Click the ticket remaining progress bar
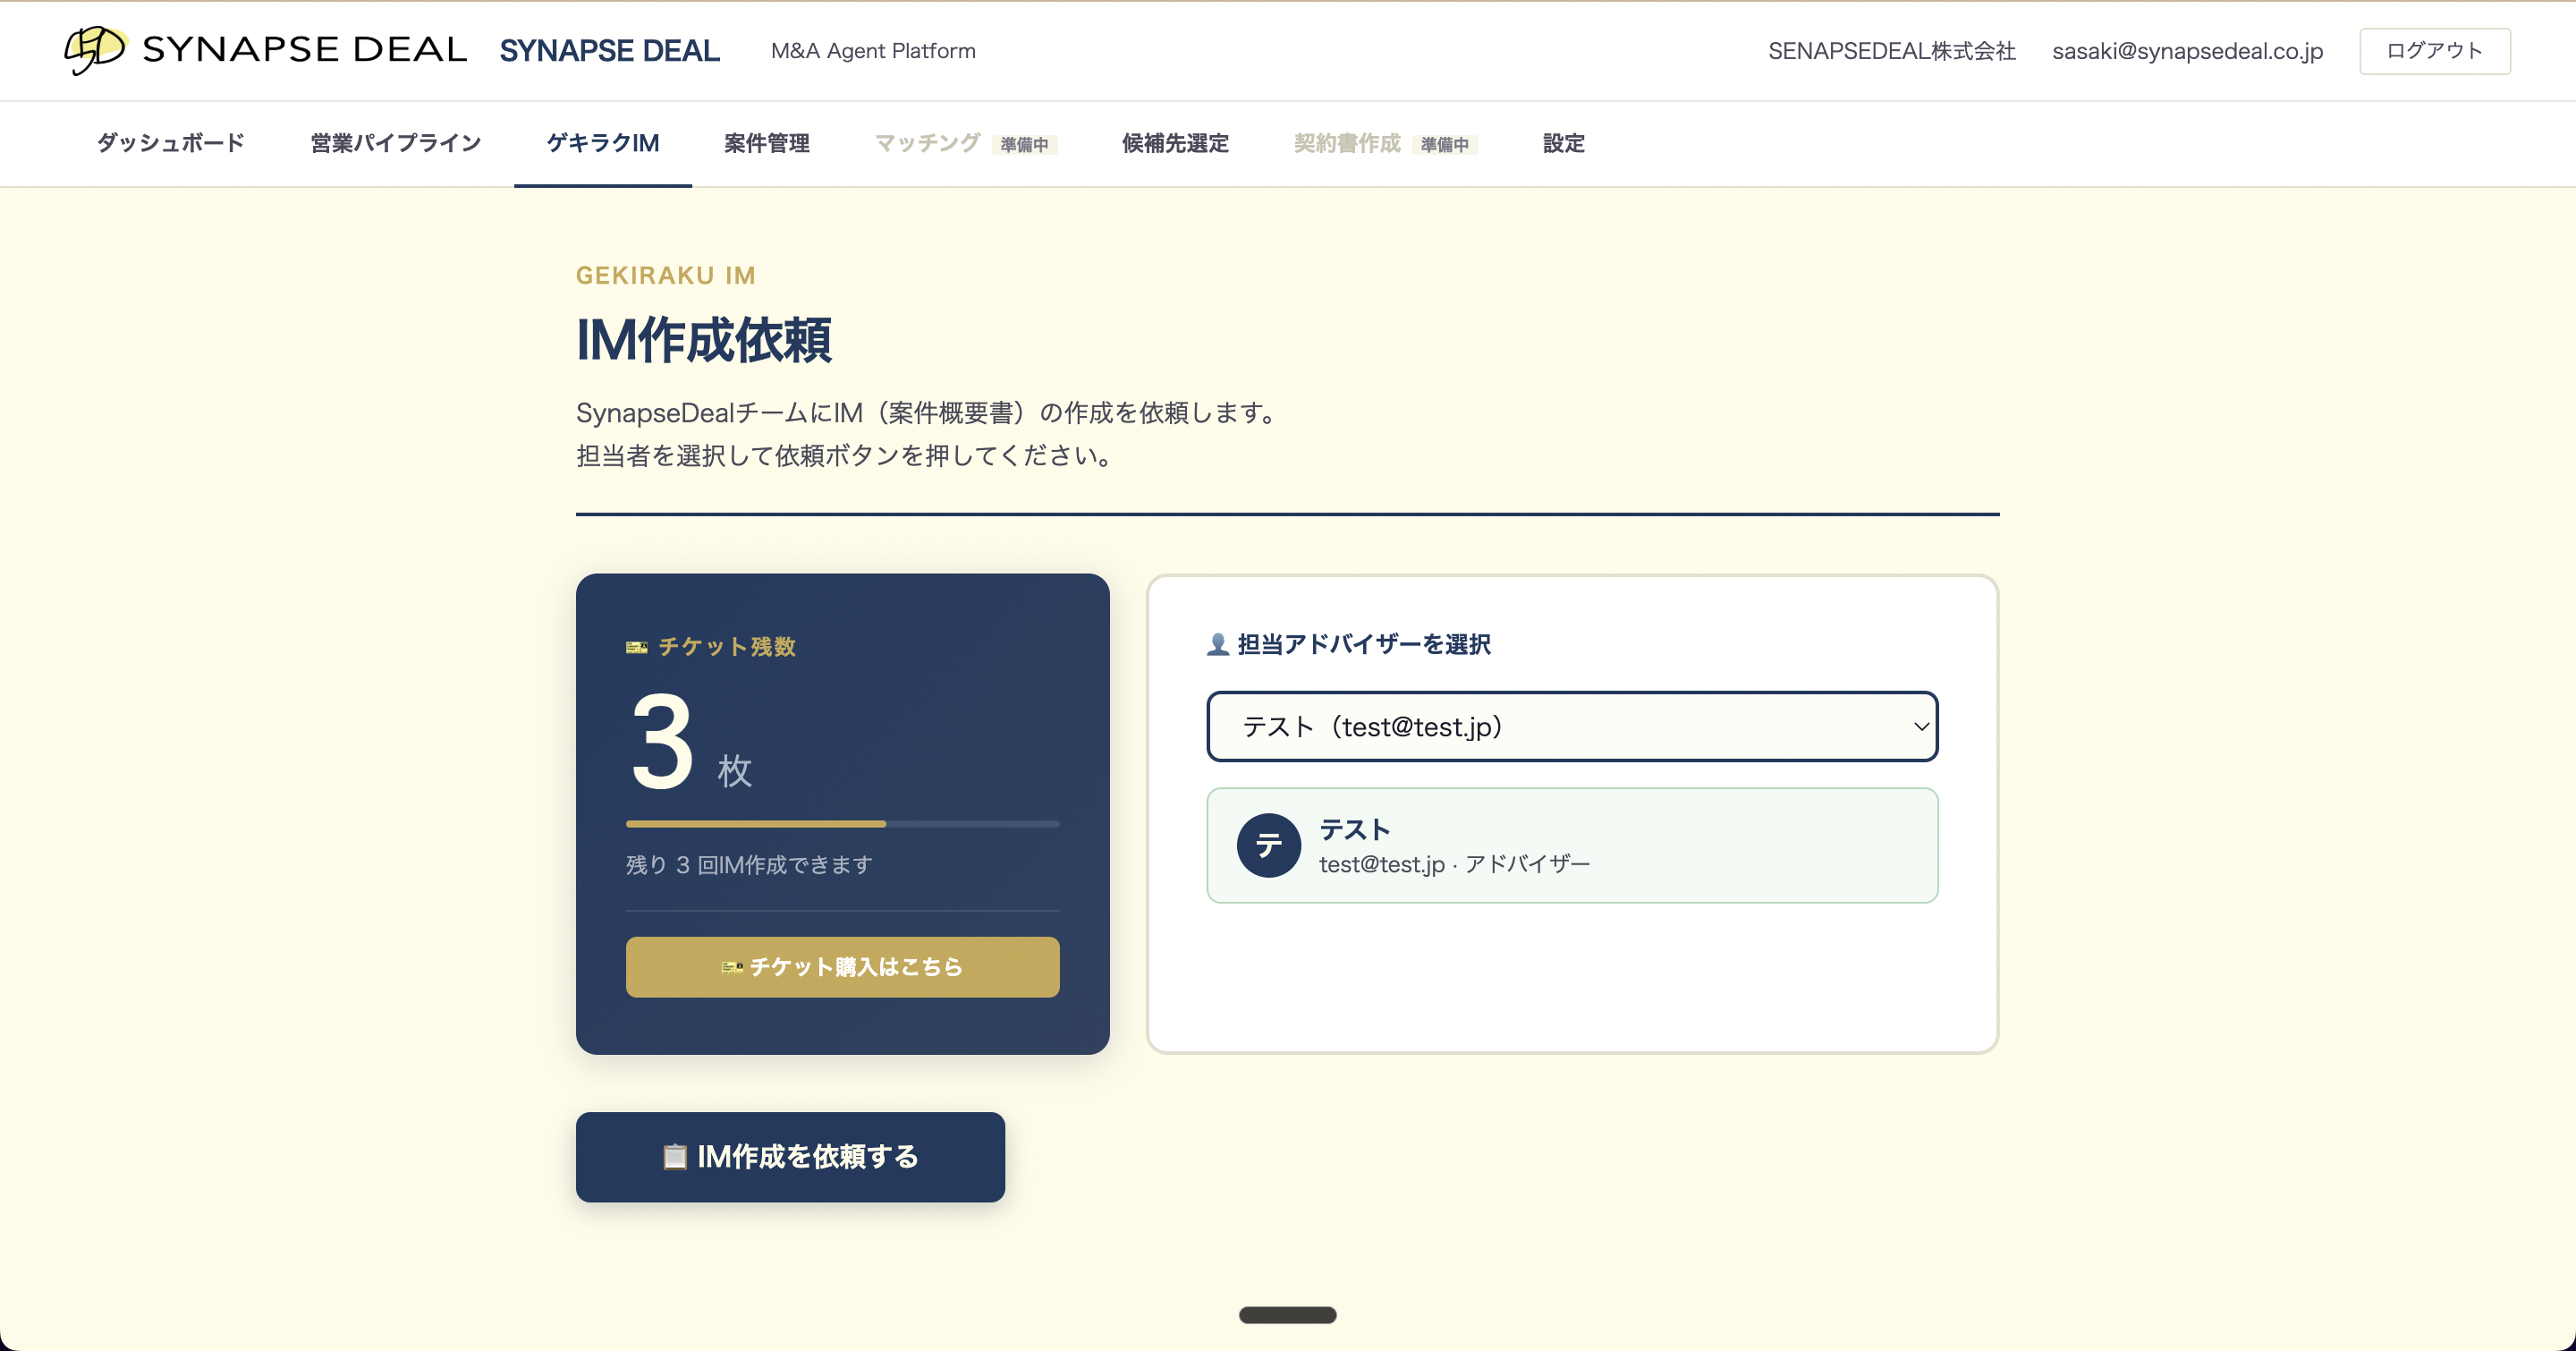Image resolution: width=2576 pixels, height=1351 pixels. [x=842, y=824]
